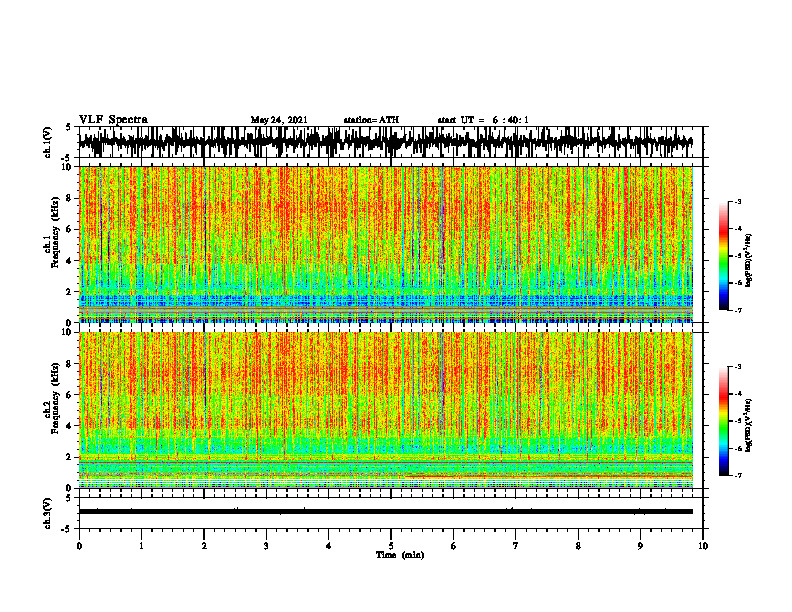
Task: Click the "Time (min)" axis label
Action: pos(400,555)
